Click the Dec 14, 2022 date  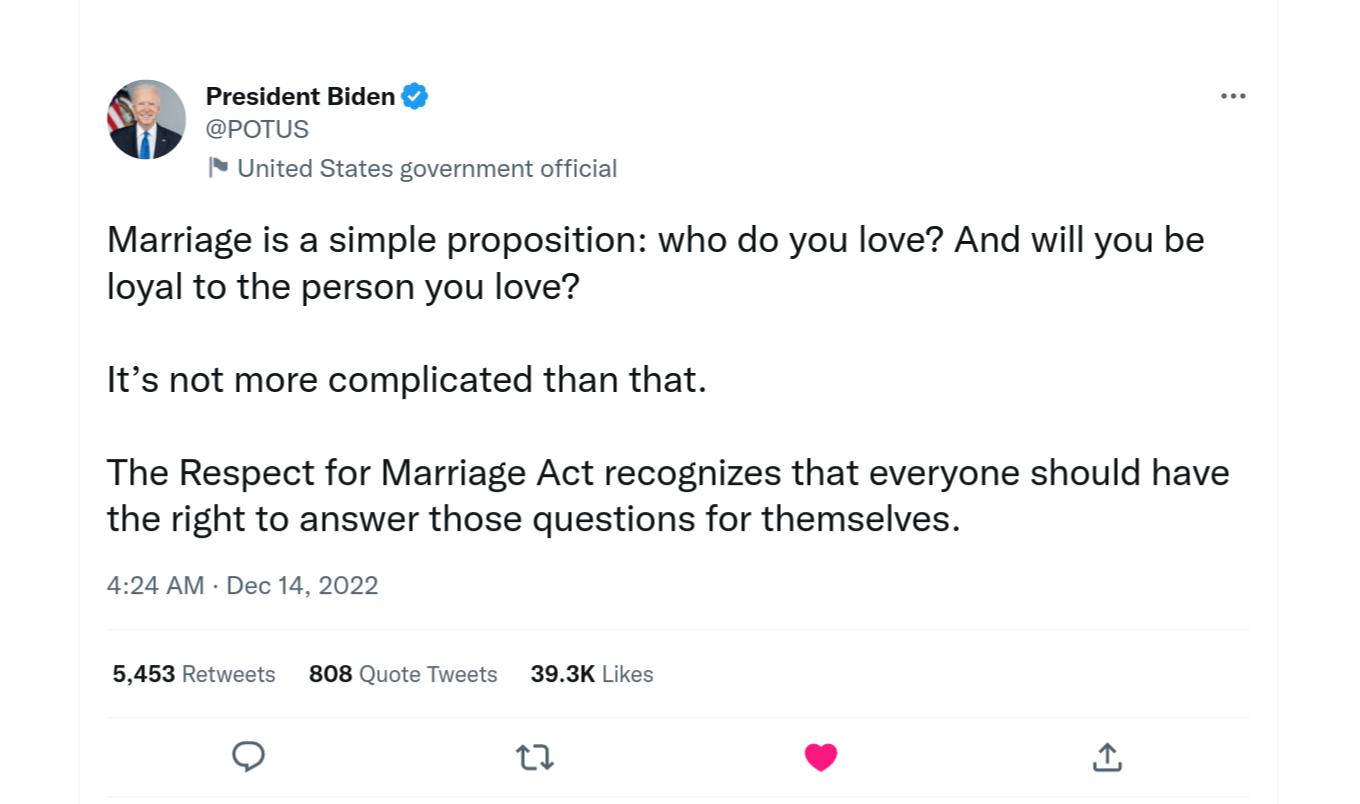(x=302, y=585)
